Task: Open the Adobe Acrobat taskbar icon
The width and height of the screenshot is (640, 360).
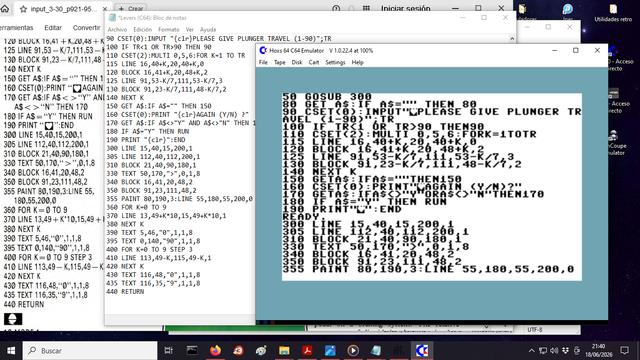Action: pyautogui.click(x=307, y=351)
